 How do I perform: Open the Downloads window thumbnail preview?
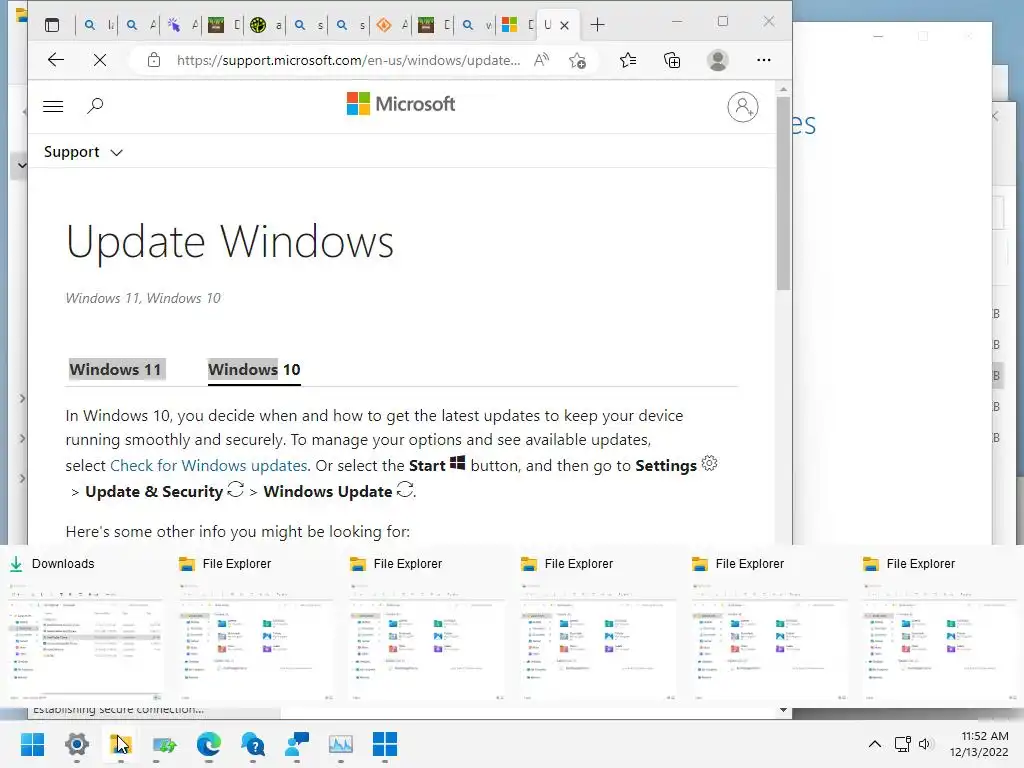click(x=85, y=640)
